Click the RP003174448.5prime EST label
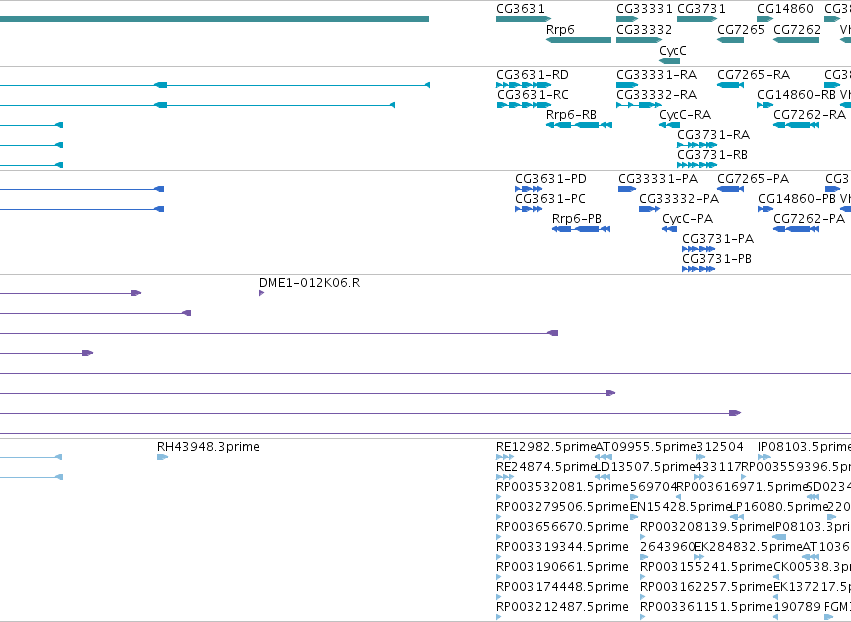851x622 pixels. coord(562,588)
